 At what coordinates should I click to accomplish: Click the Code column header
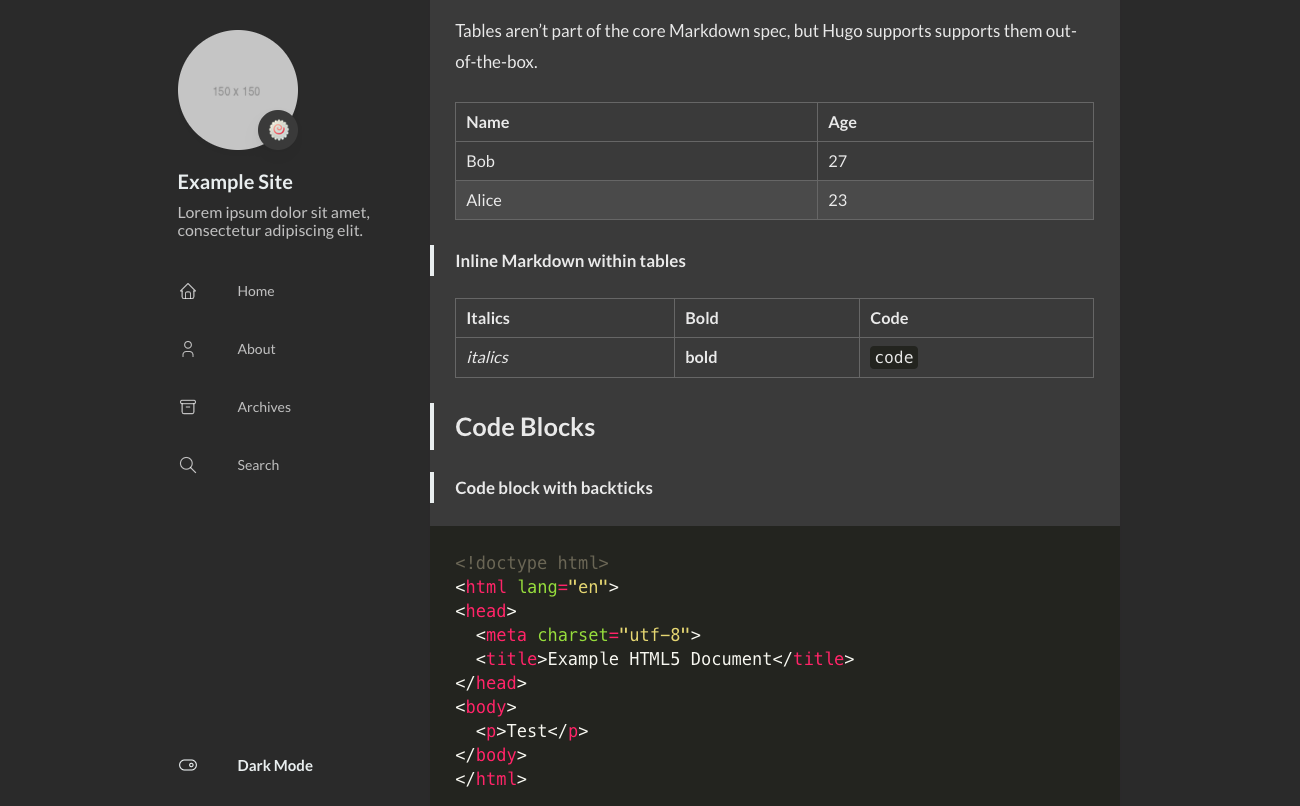point(976,318)
